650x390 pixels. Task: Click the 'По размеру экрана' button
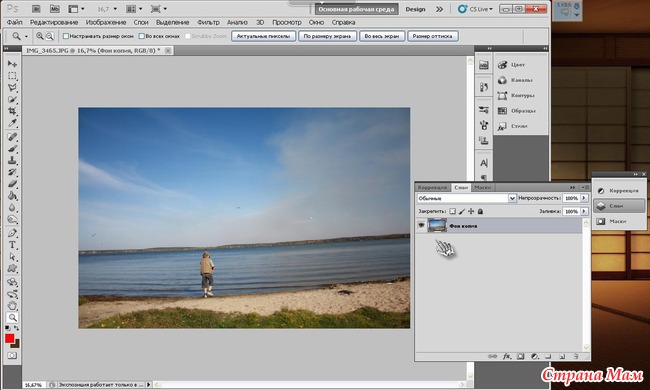tap(327, 36)
